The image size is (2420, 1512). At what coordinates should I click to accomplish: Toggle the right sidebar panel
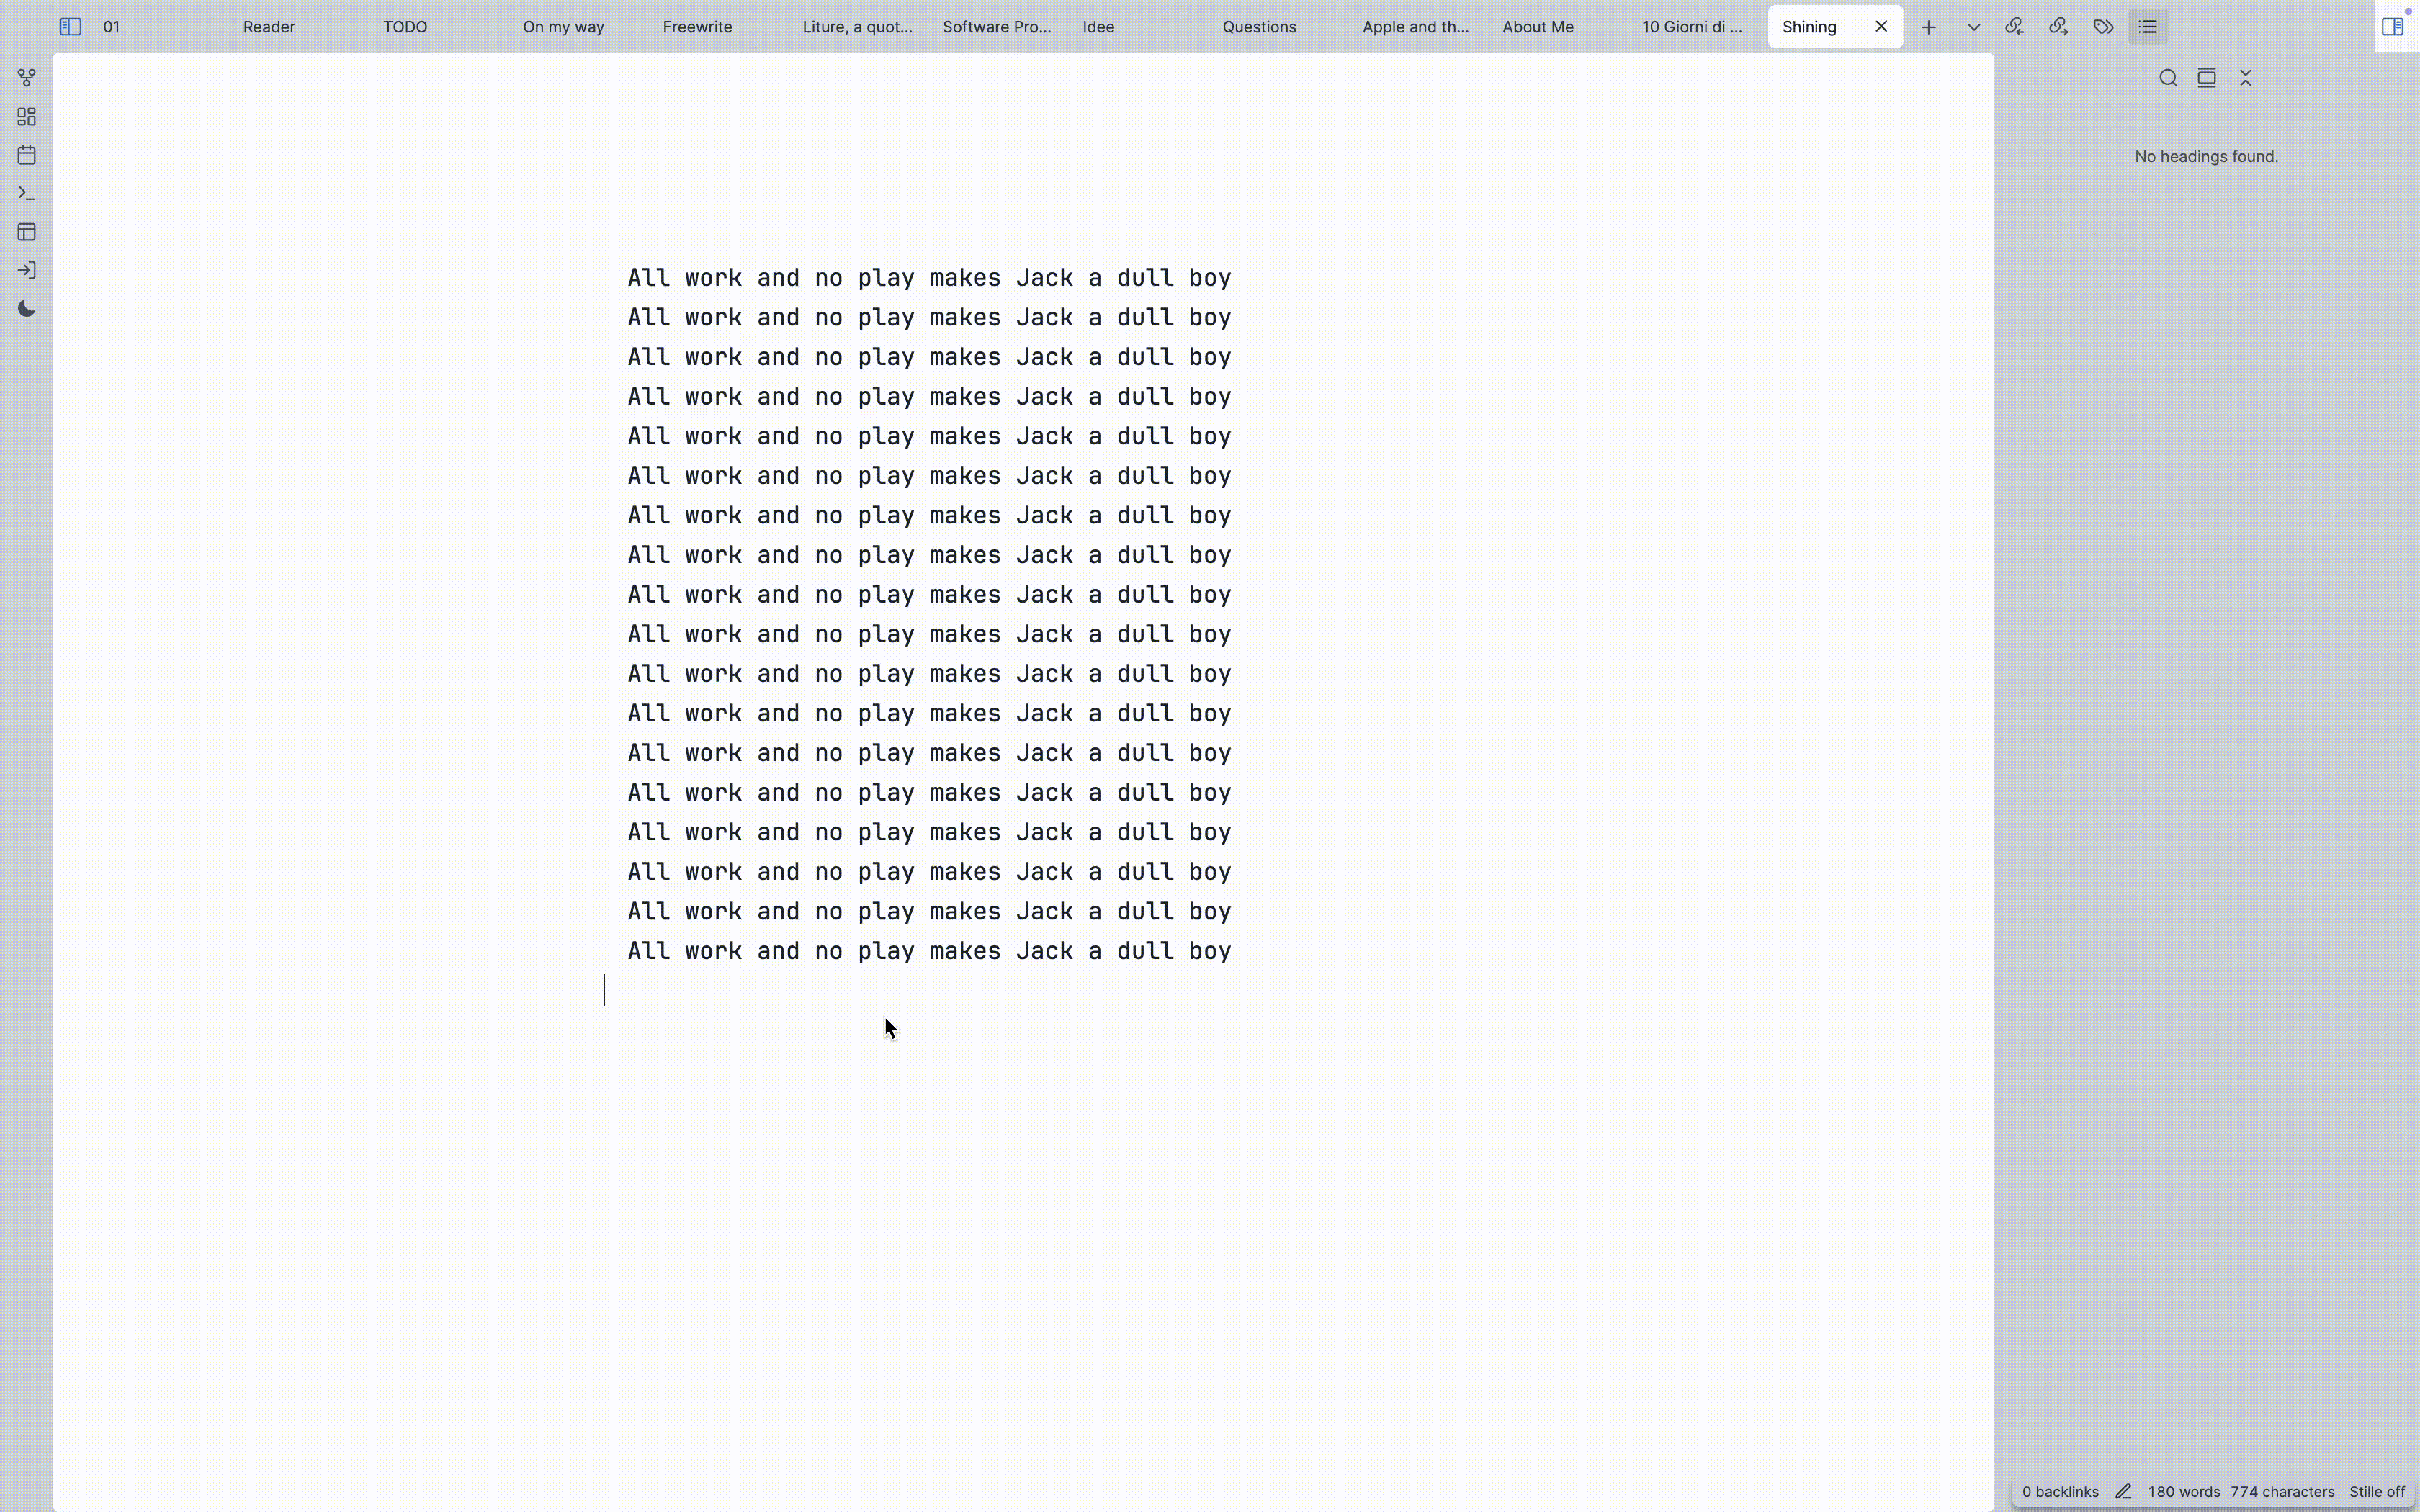coord(2392,27)
